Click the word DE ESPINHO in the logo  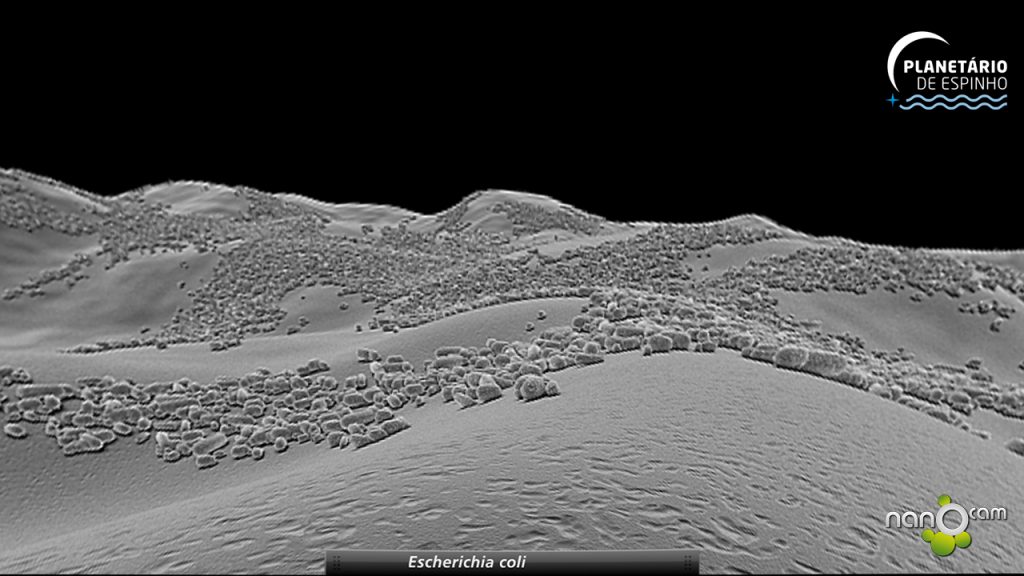960,83
